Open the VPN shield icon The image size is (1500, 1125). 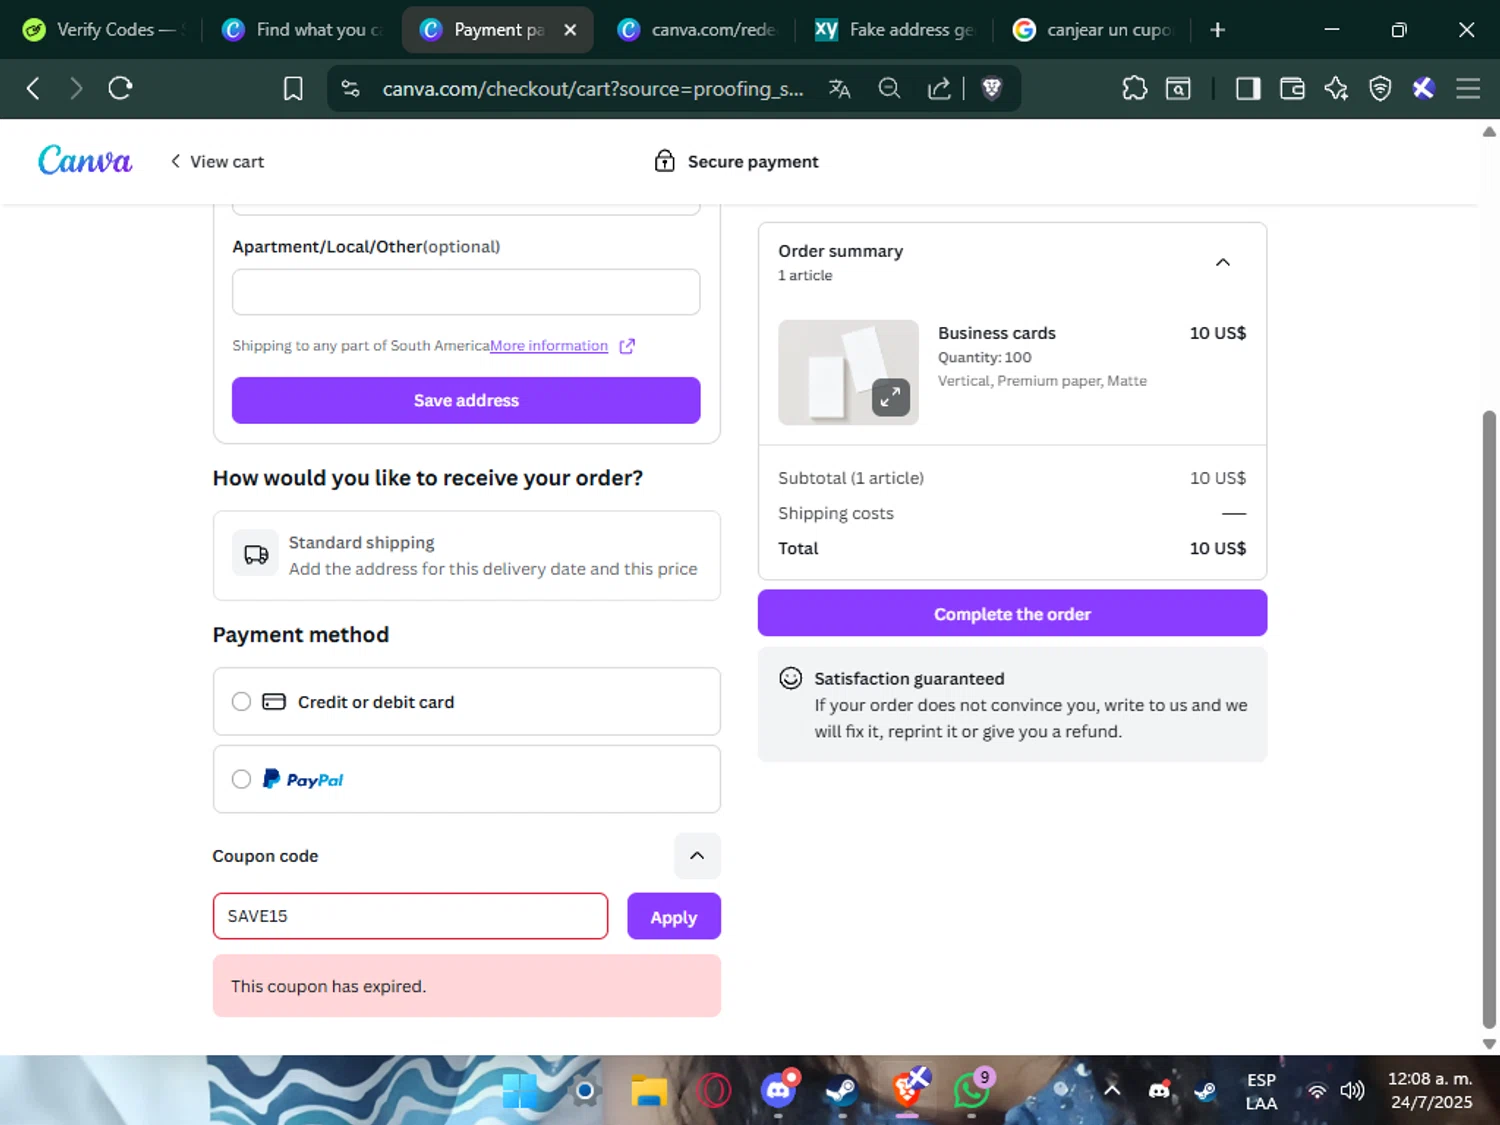pyautogui.click(x=1380, y=89)
